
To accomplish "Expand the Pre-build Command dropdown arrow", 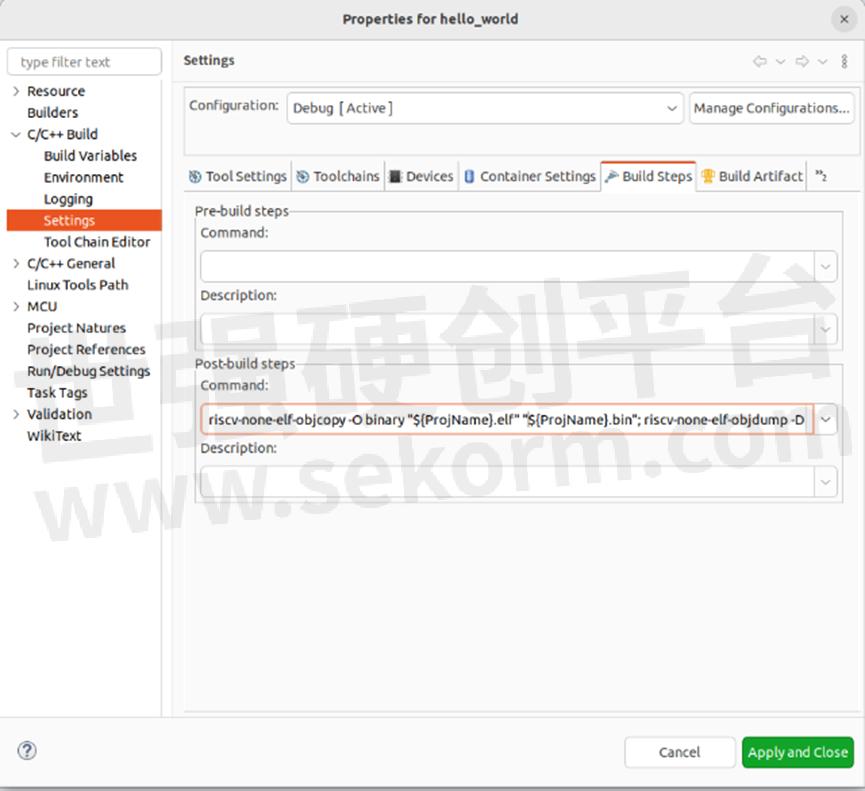I will pyautogui.click(x=826, y=266).
